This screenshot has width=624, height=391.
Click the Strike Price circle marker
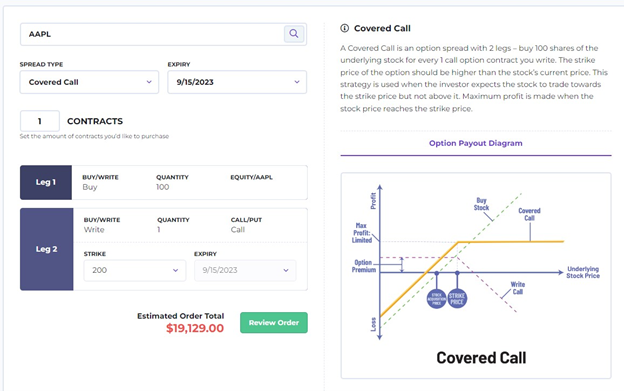457,298
